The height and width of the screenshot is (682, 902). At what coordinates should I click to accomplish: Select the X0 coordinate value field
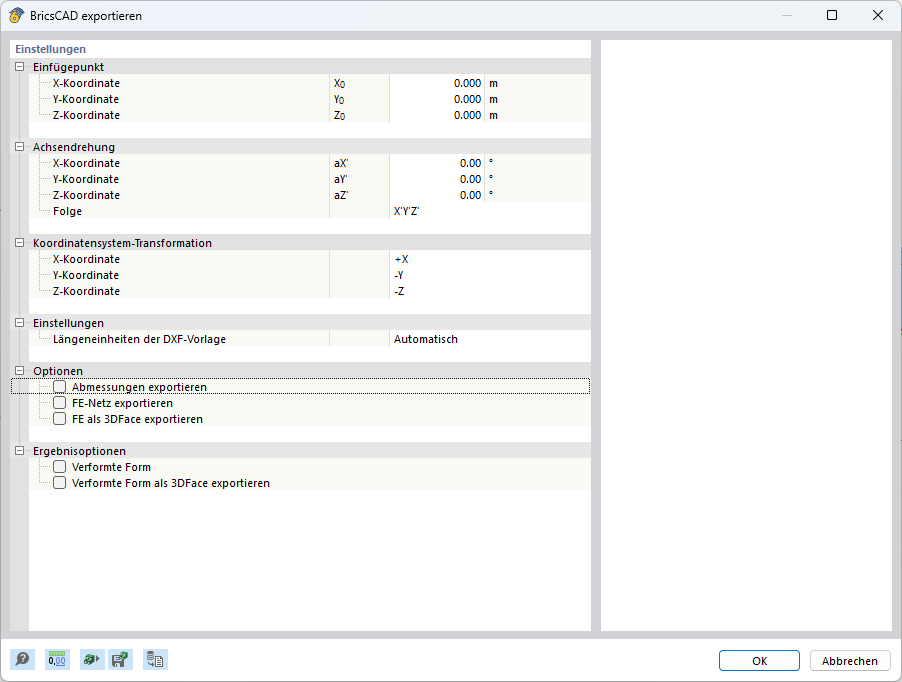(x=440, y=83)
